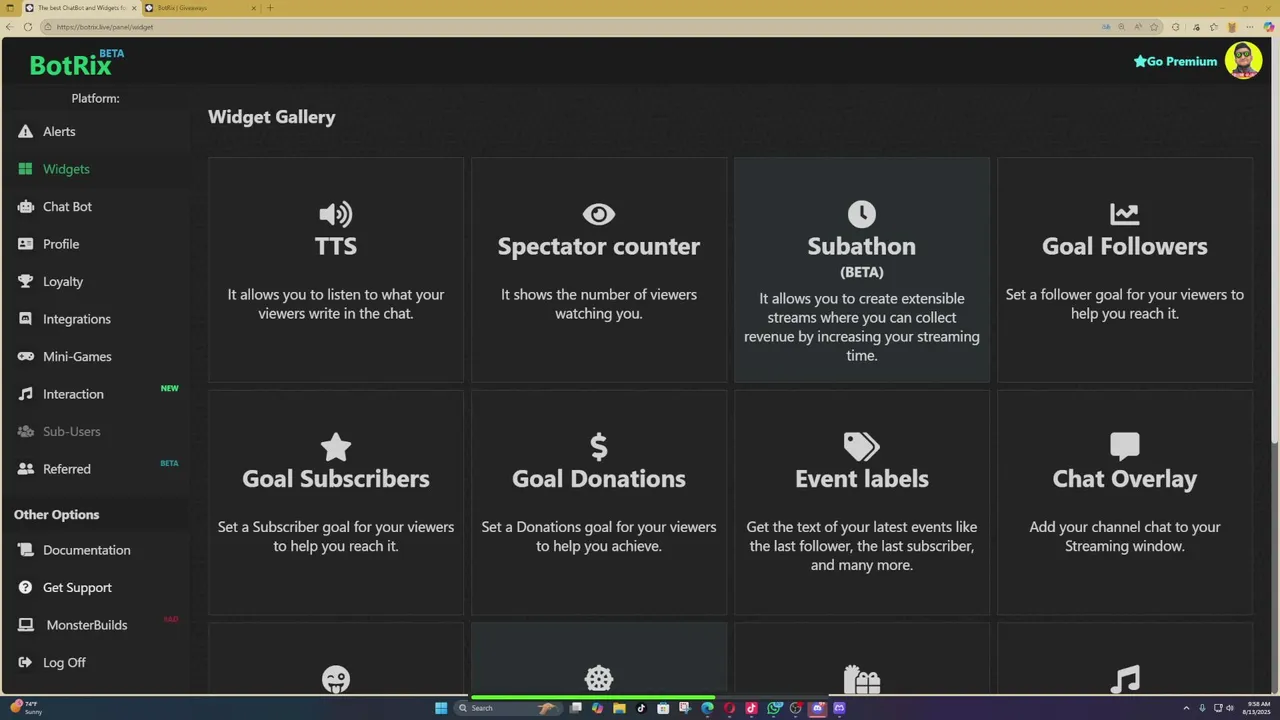Click the Other Options heading

coord(56,514)
